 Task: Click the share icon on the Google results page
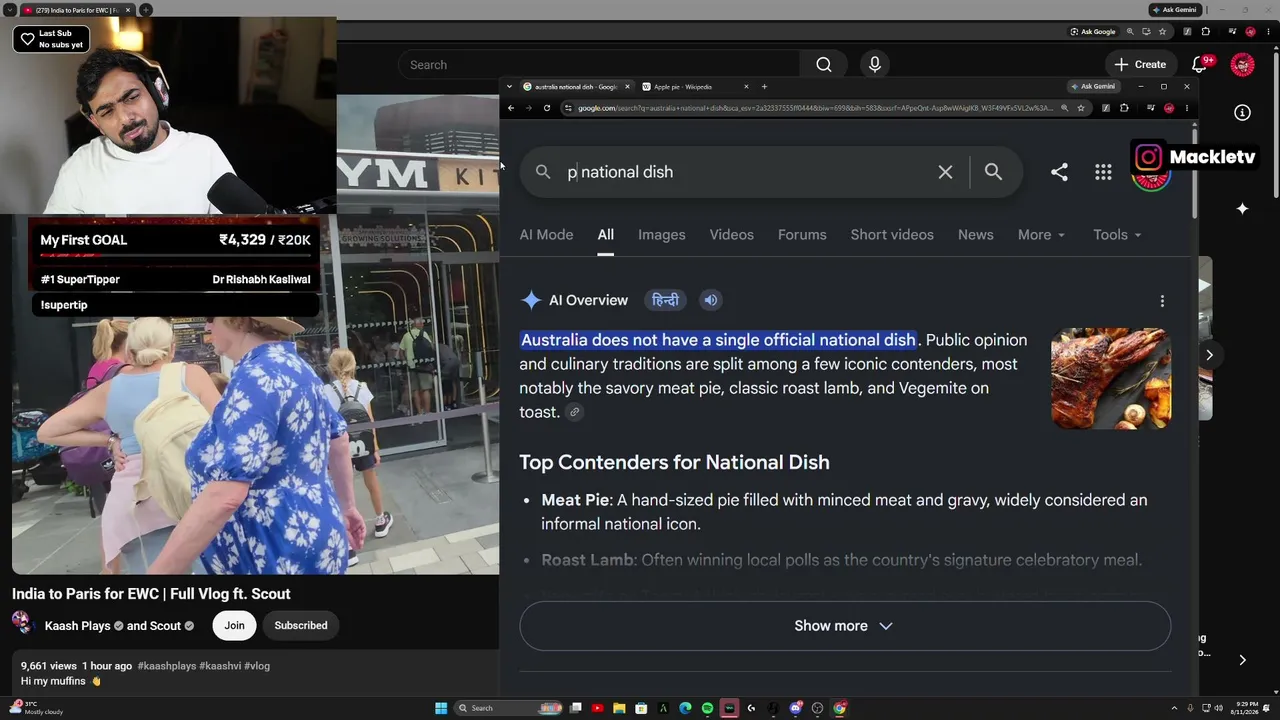1059,172
